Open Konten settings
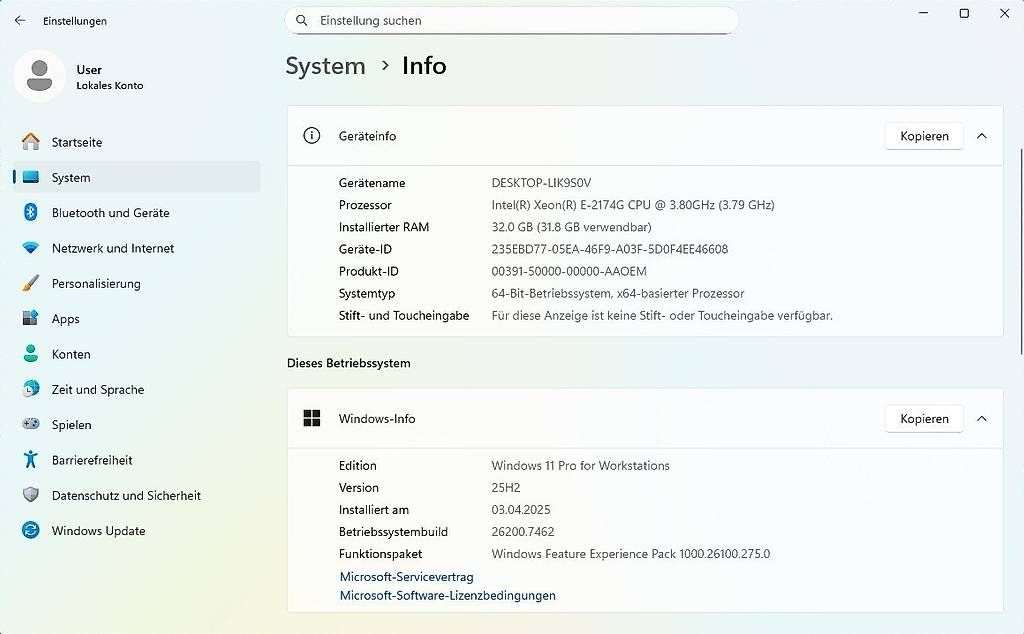Viewport: 1024px width, 634px height. coord(70,354)
